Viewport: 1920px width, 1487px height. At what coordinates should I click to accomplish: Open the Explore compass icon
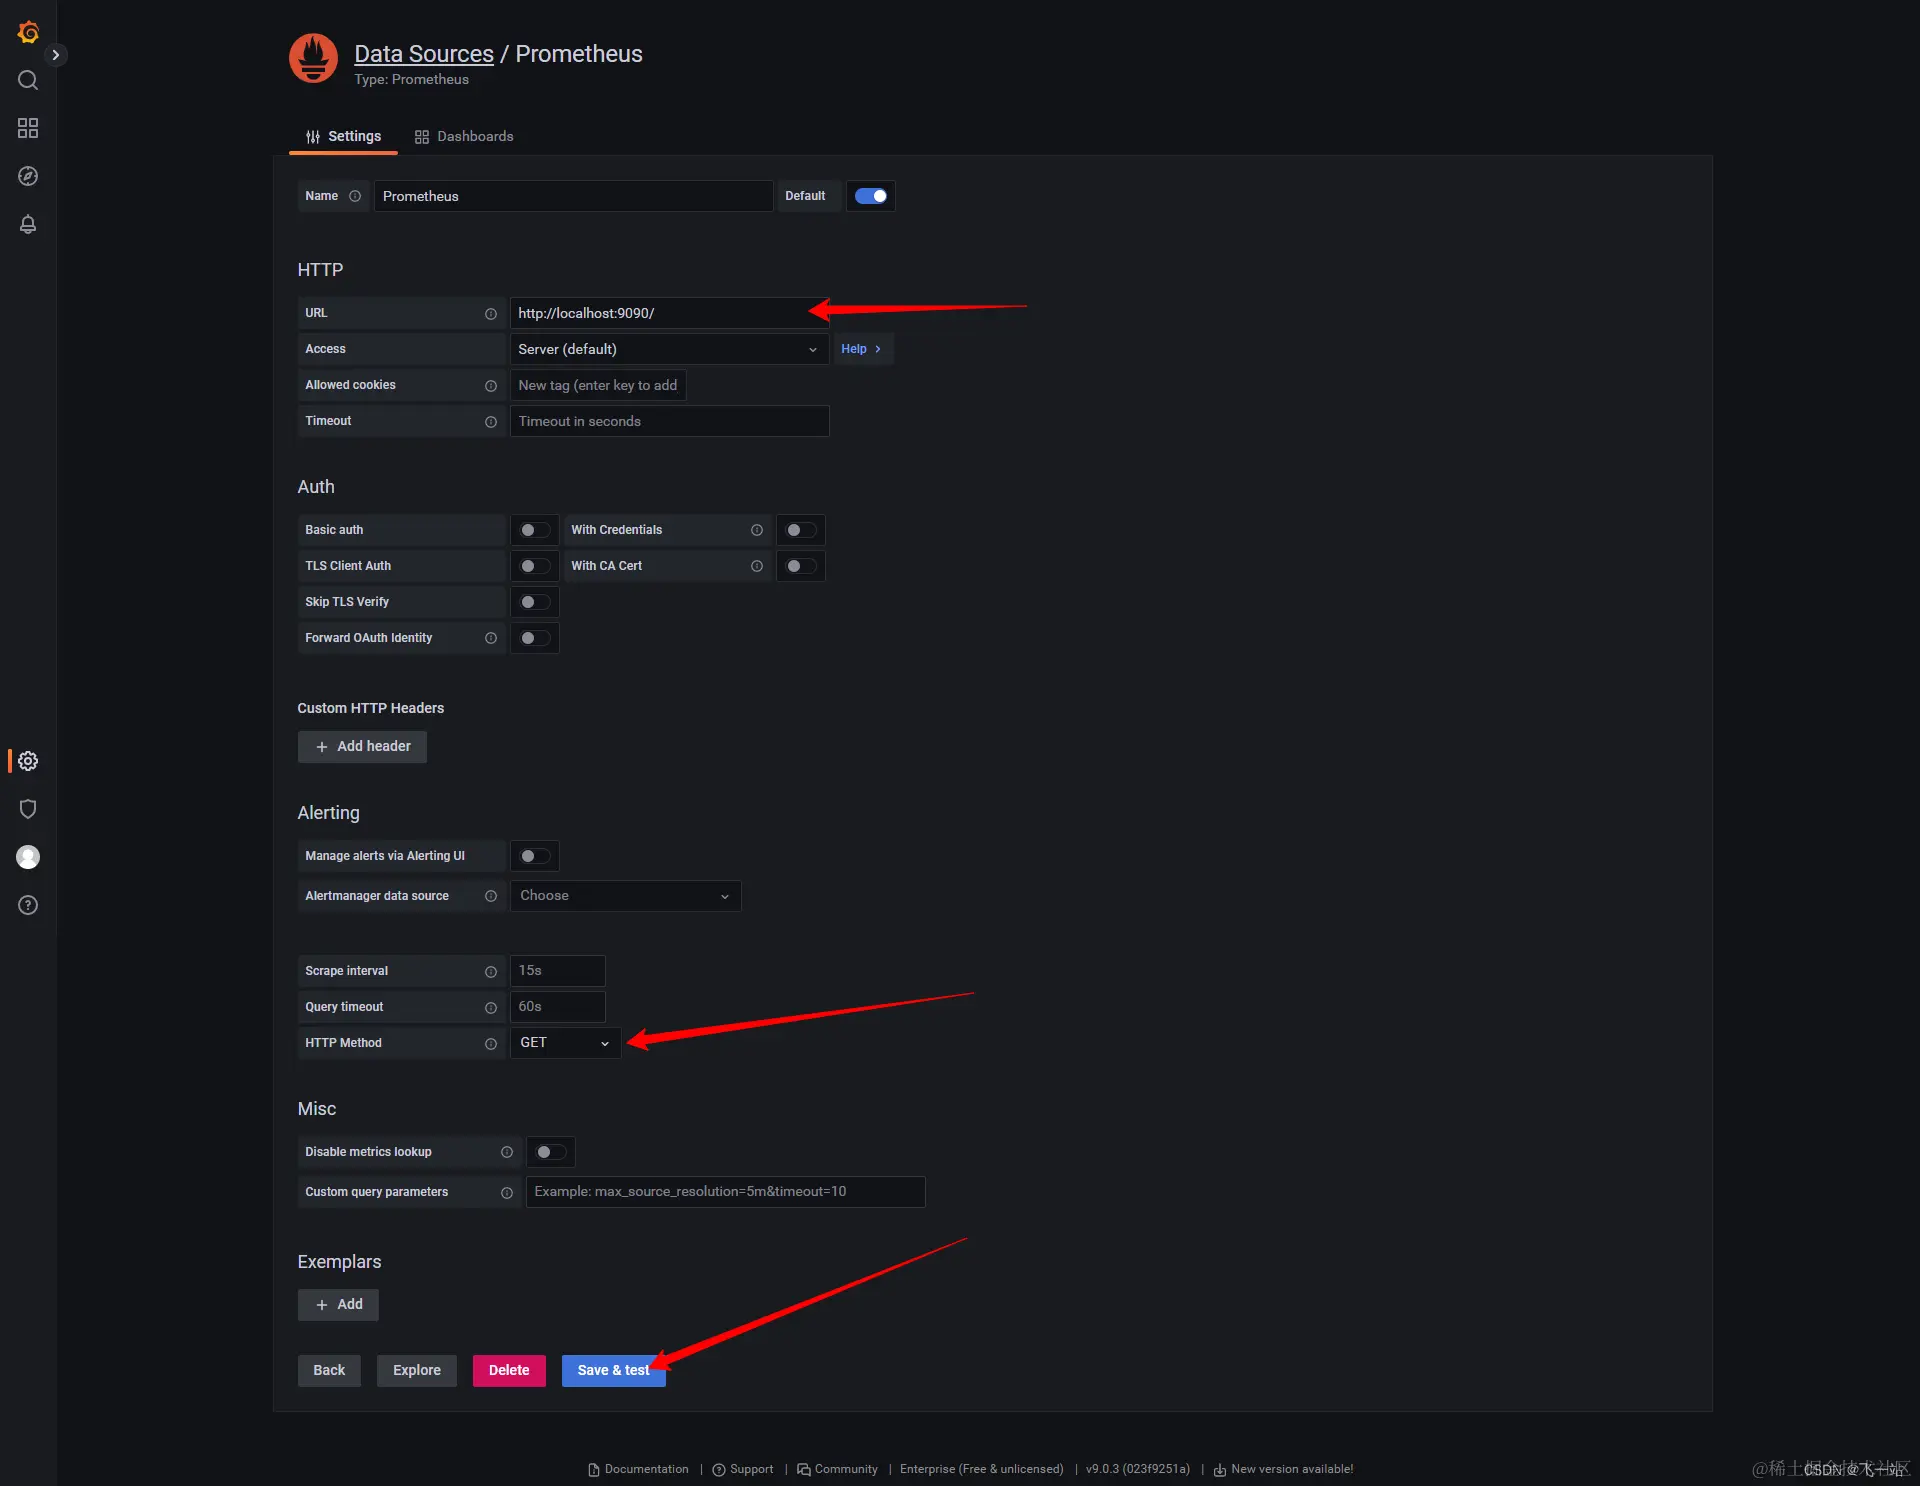(x=28, y=176)
